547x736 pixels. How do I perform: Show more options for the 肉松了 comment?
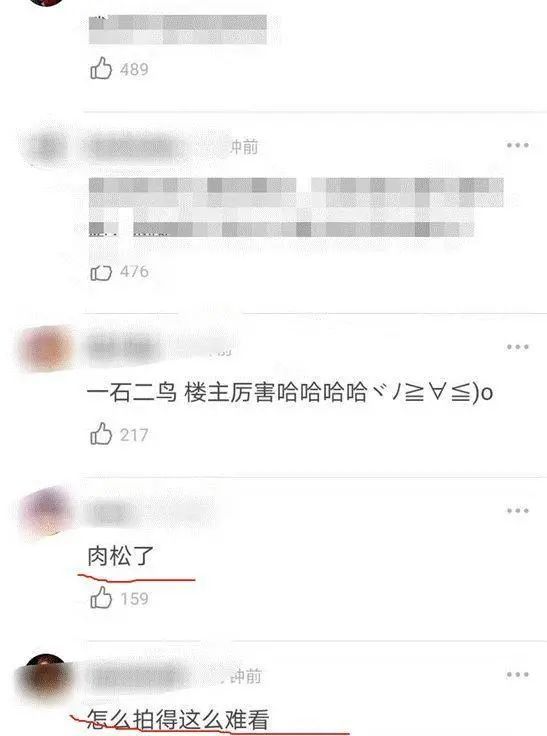(x=517, y=510)
